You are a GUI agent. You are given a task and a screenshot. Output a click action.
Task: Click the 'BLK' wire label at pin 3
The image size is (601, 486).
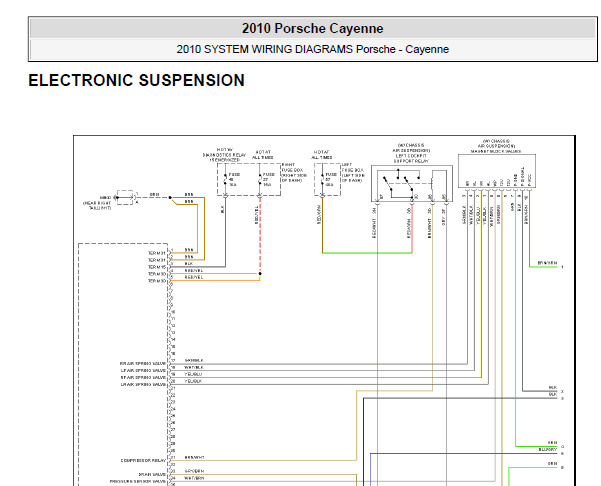[189, 264]
